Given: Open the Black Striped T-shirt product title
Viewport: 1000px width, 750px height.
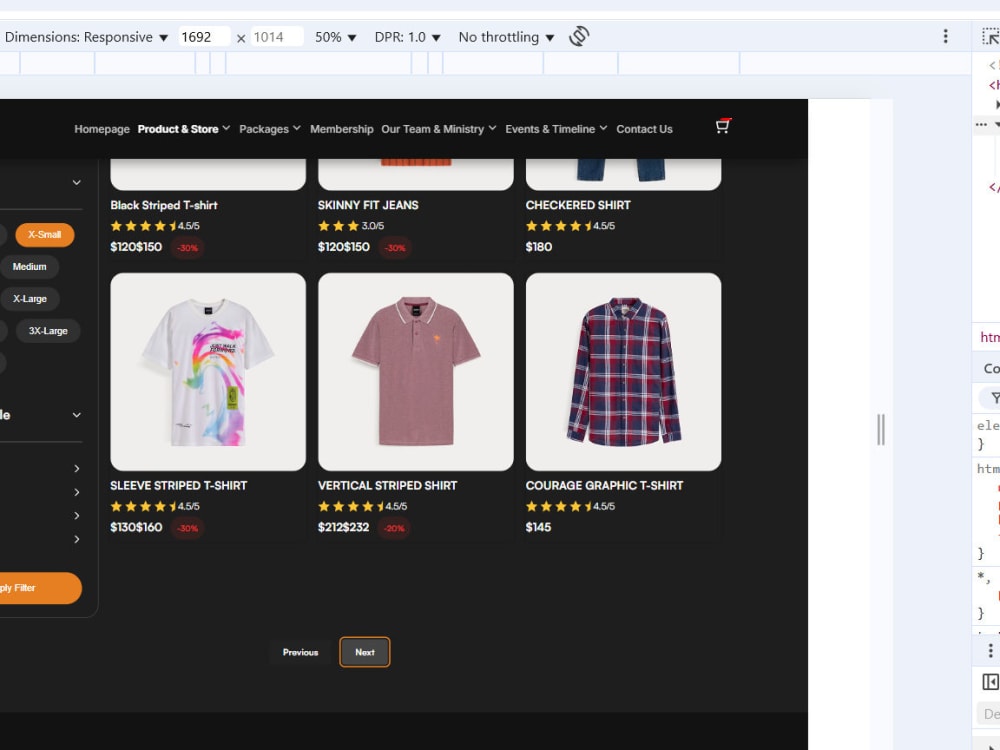Looking at the screenshot, I should coord(164,205).
